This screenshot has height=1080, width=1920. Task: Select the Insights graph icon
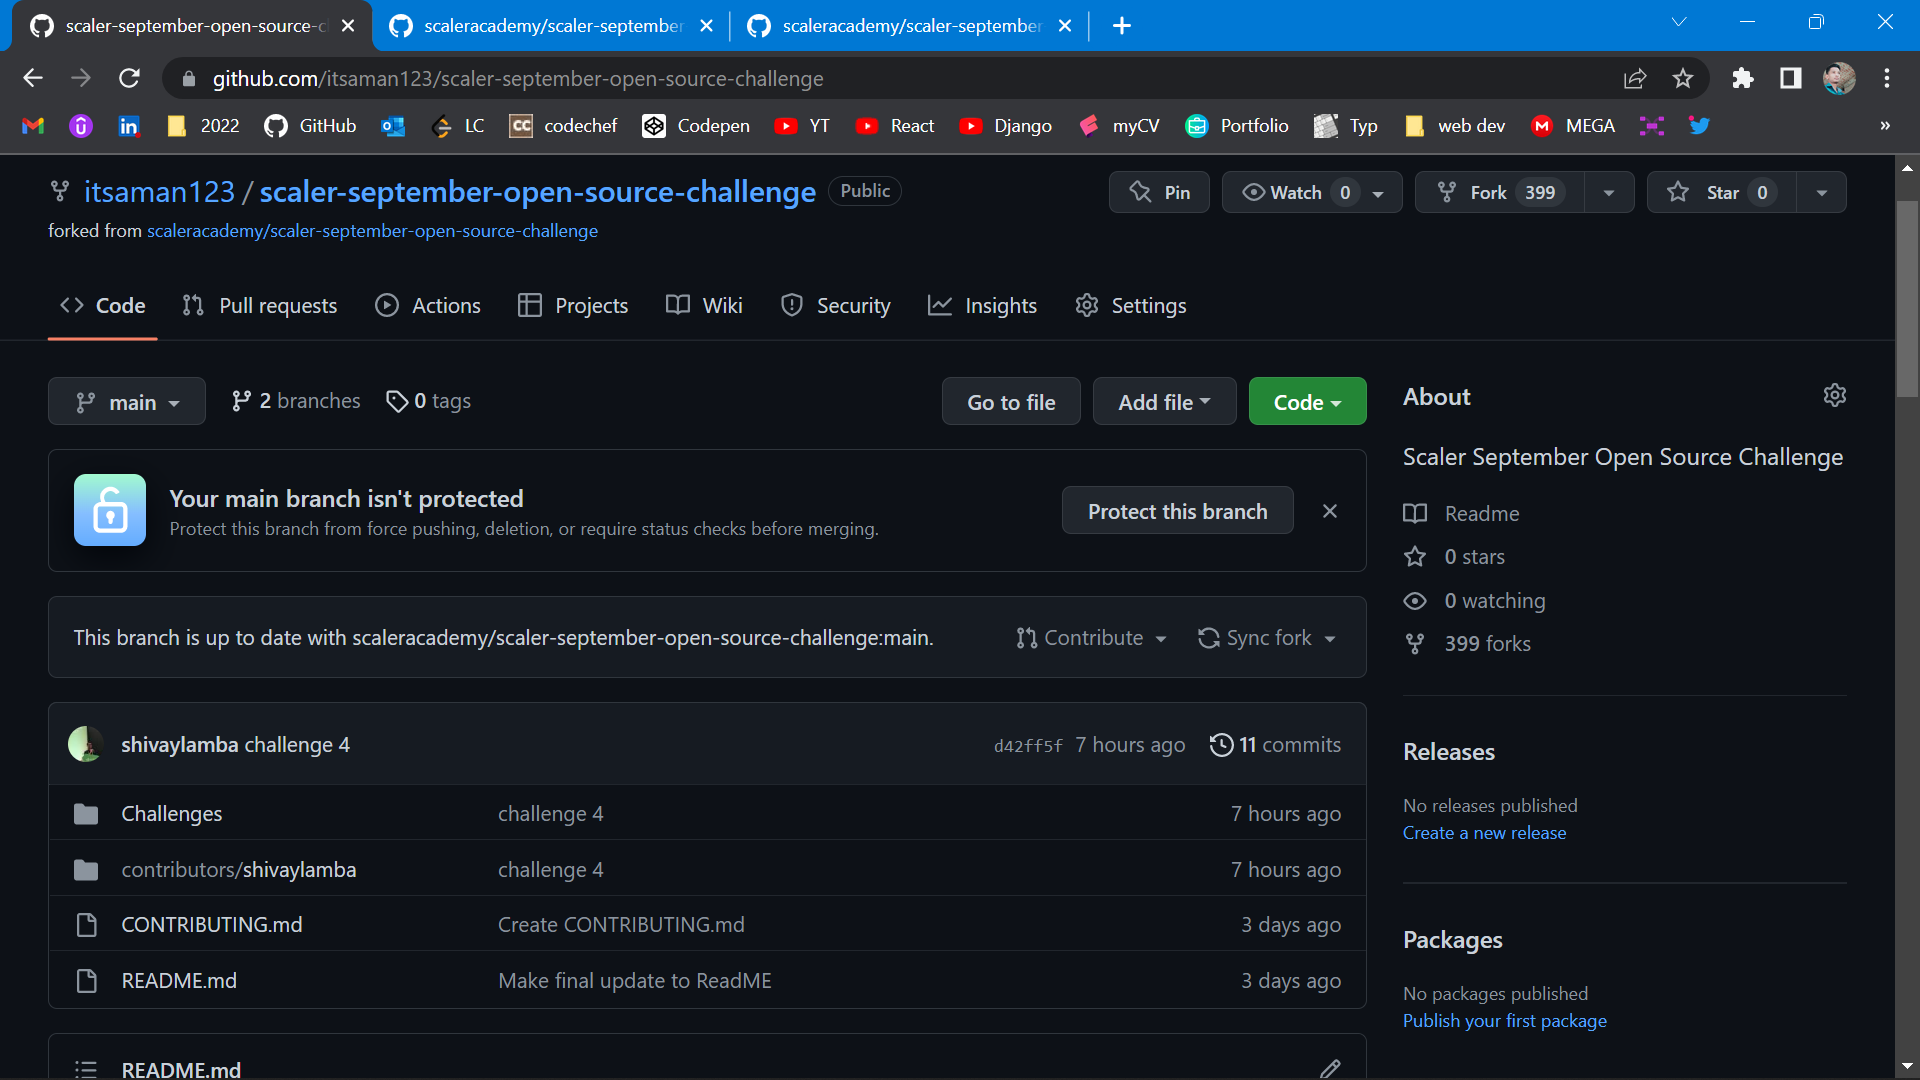[x=941, y=305]
